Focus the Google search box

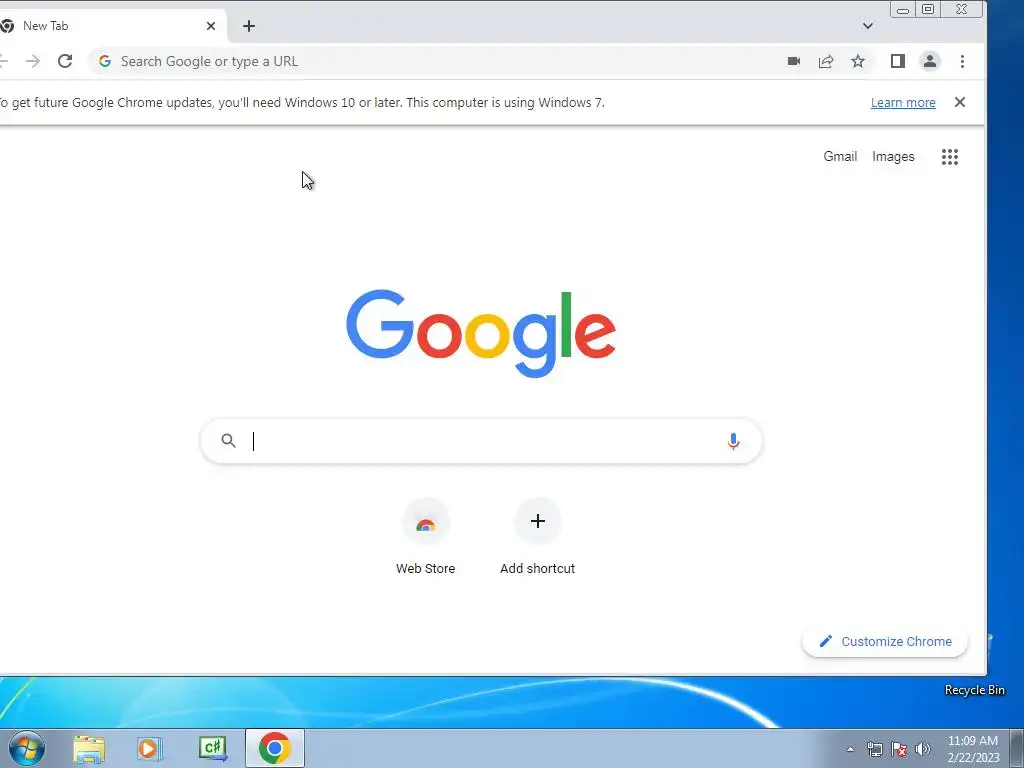(481, 441)
